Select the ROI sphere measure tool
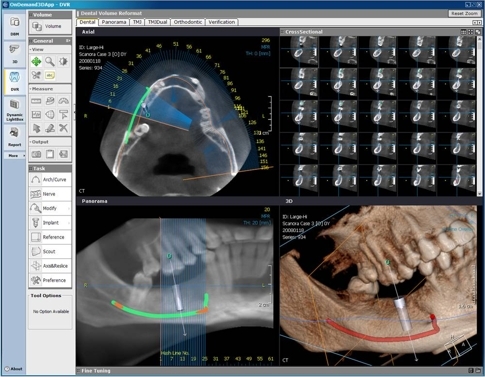The height and width of the screenshot is (377, 485). 50,115
